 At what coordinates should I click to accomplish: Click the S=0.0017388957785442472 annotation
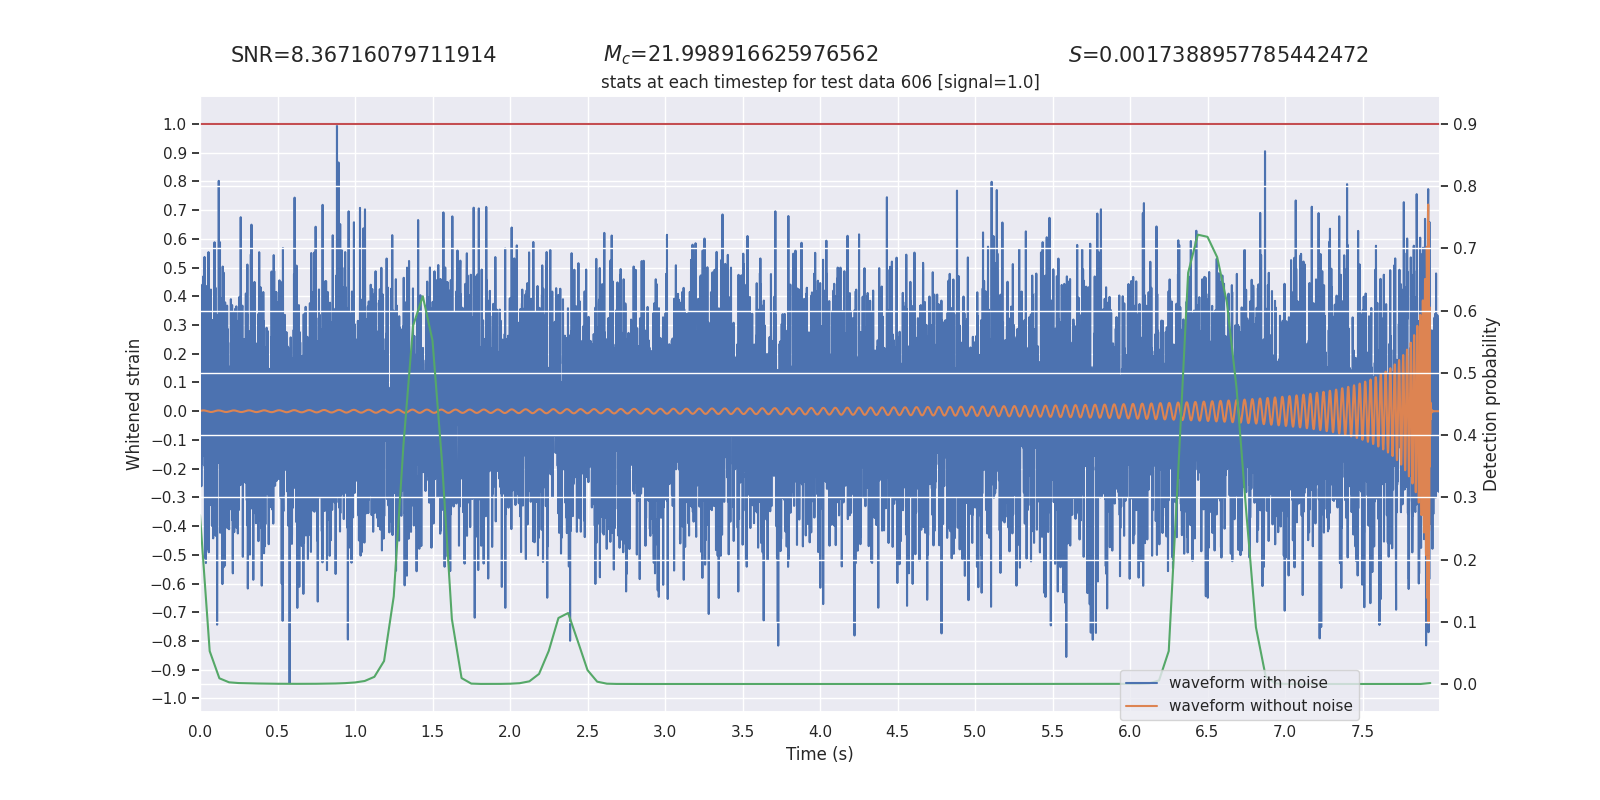[1218, 55]
